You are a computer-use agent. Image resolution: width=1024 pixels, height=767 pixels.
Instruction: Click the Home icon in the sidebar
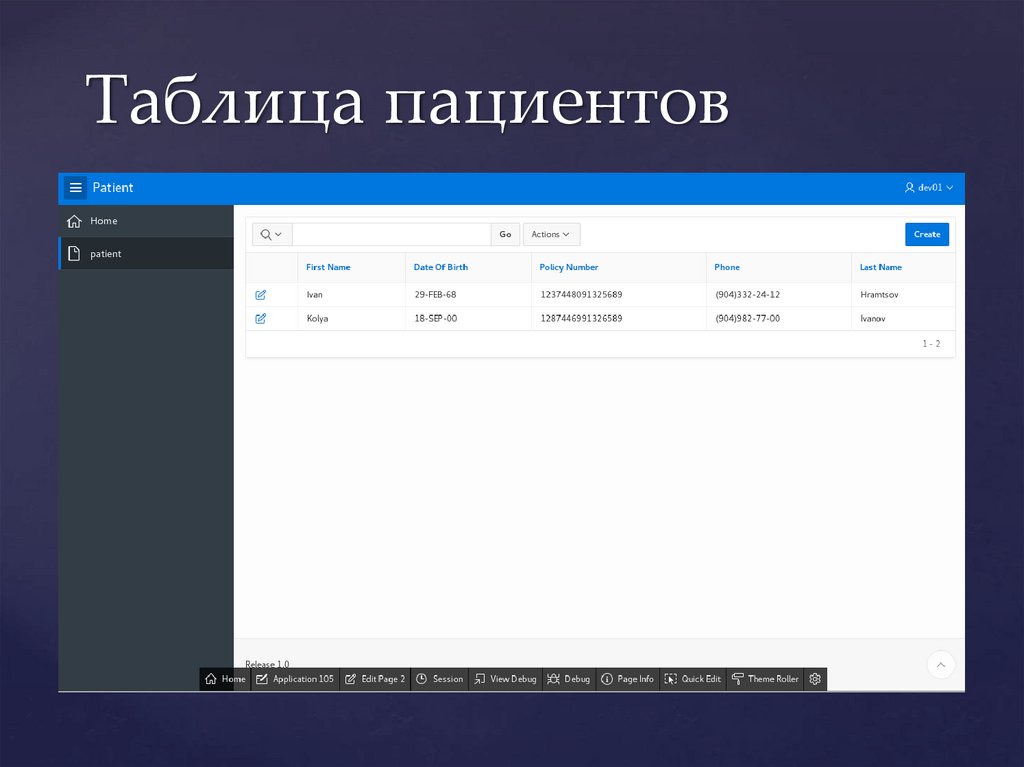pos(75,220)
